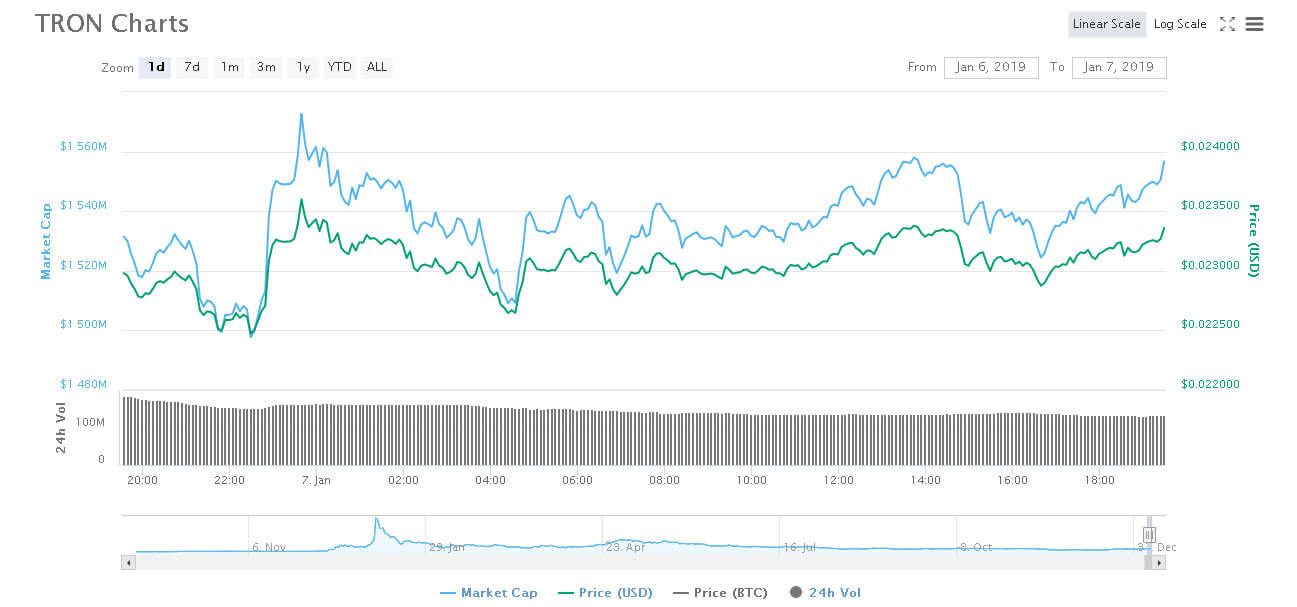Switch to Linear Scale
This screenshot has height=607, width=1297.
point(1106,24)
